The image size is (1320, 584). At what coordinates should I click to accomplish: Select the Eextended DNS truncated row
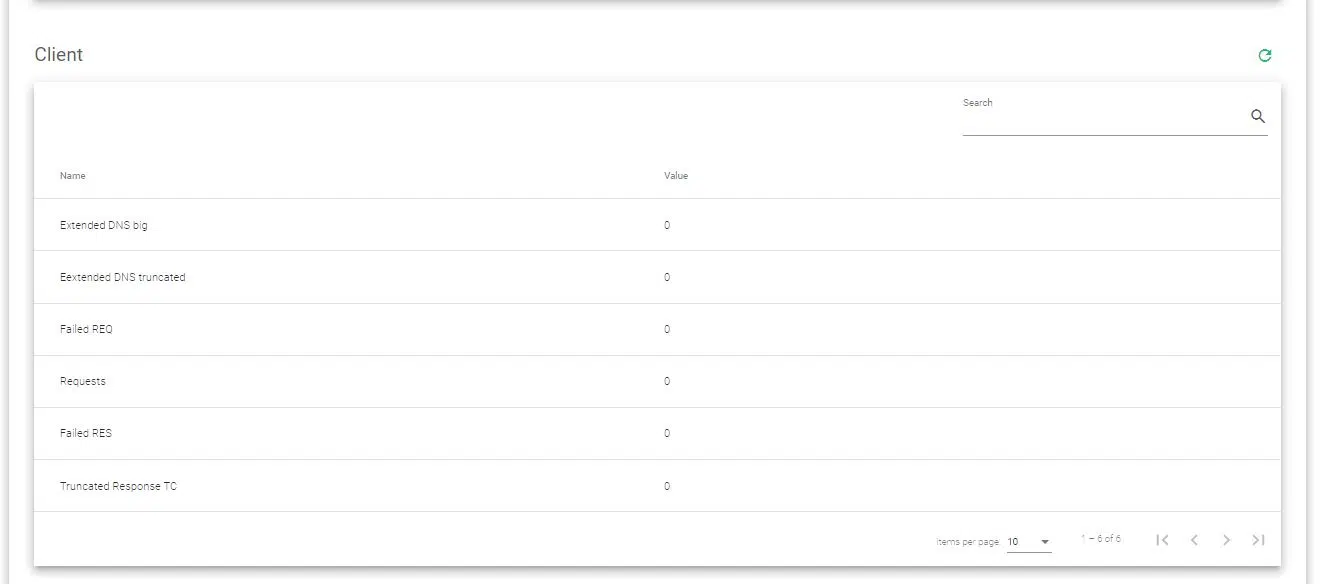tap(123, 278)
